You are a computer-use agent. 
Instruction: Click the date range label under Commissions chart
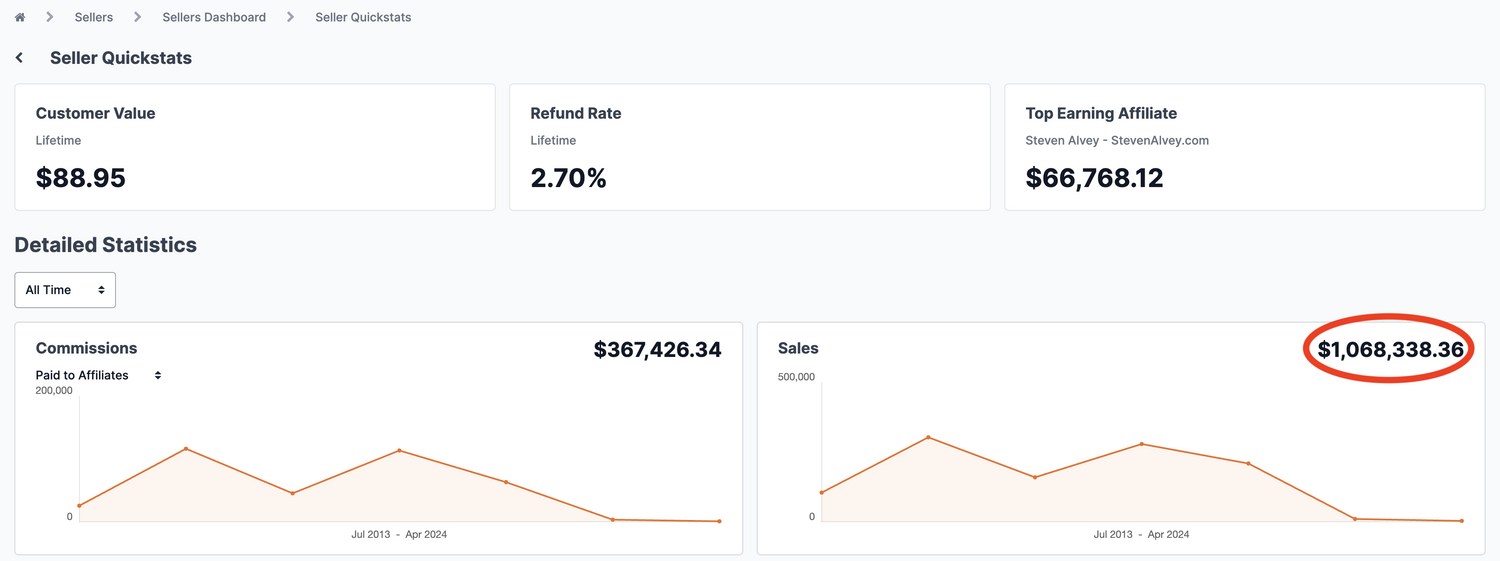[399, 534]
